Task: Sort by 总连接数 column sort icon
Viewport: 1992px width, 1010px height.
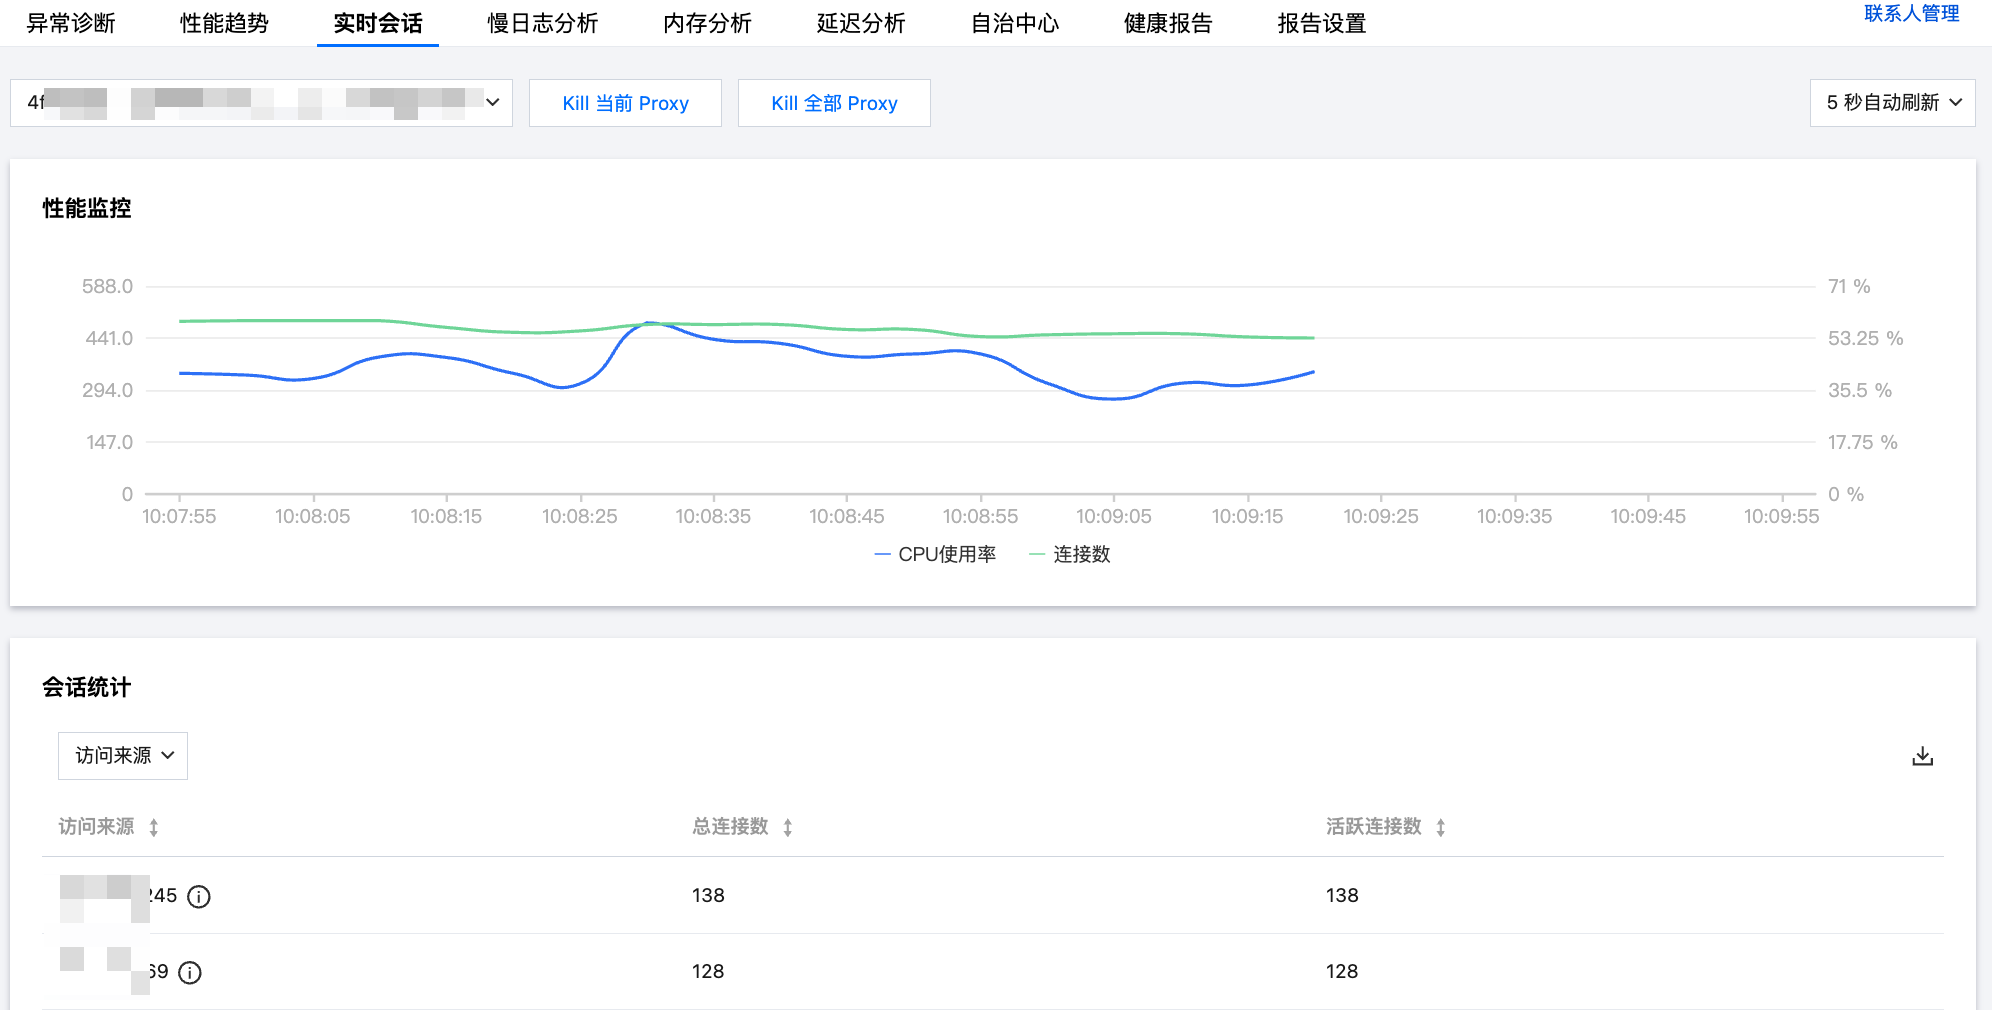Action: click(x=788, y=827)
